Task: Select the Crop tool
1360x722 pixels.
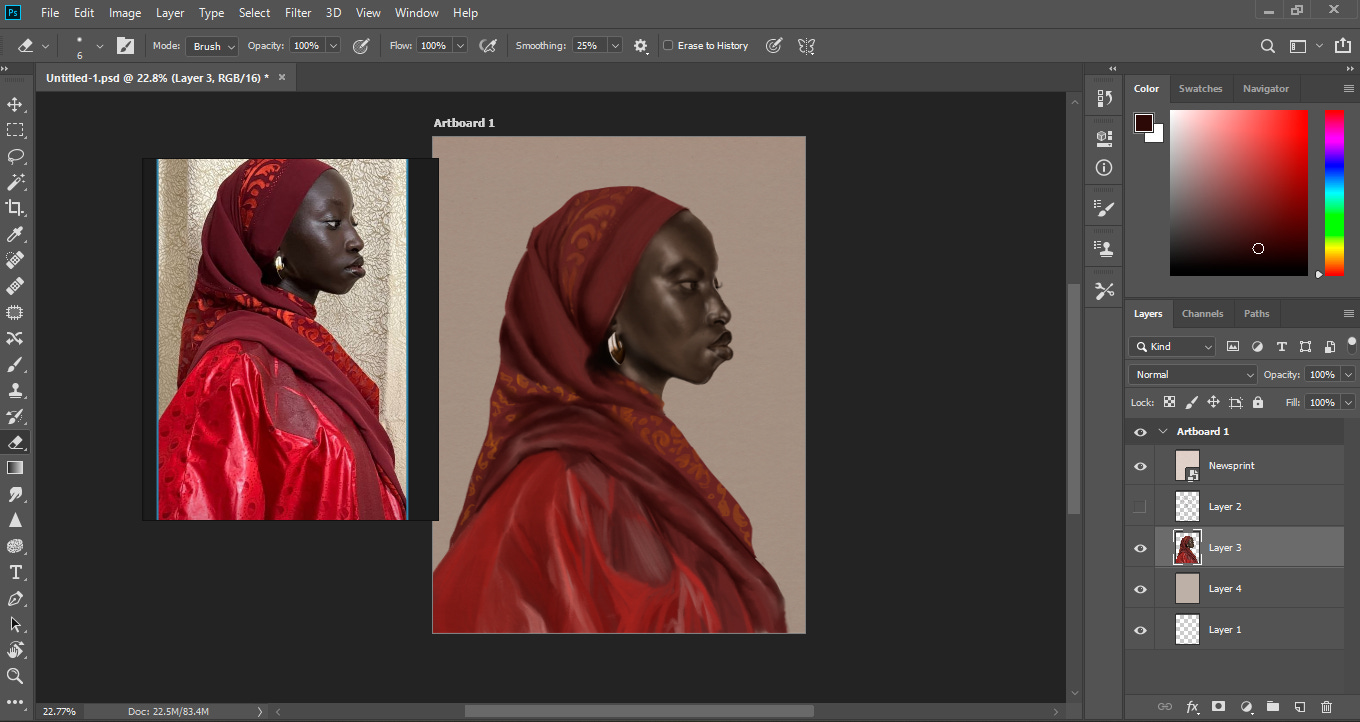Action: coord(15,208)
